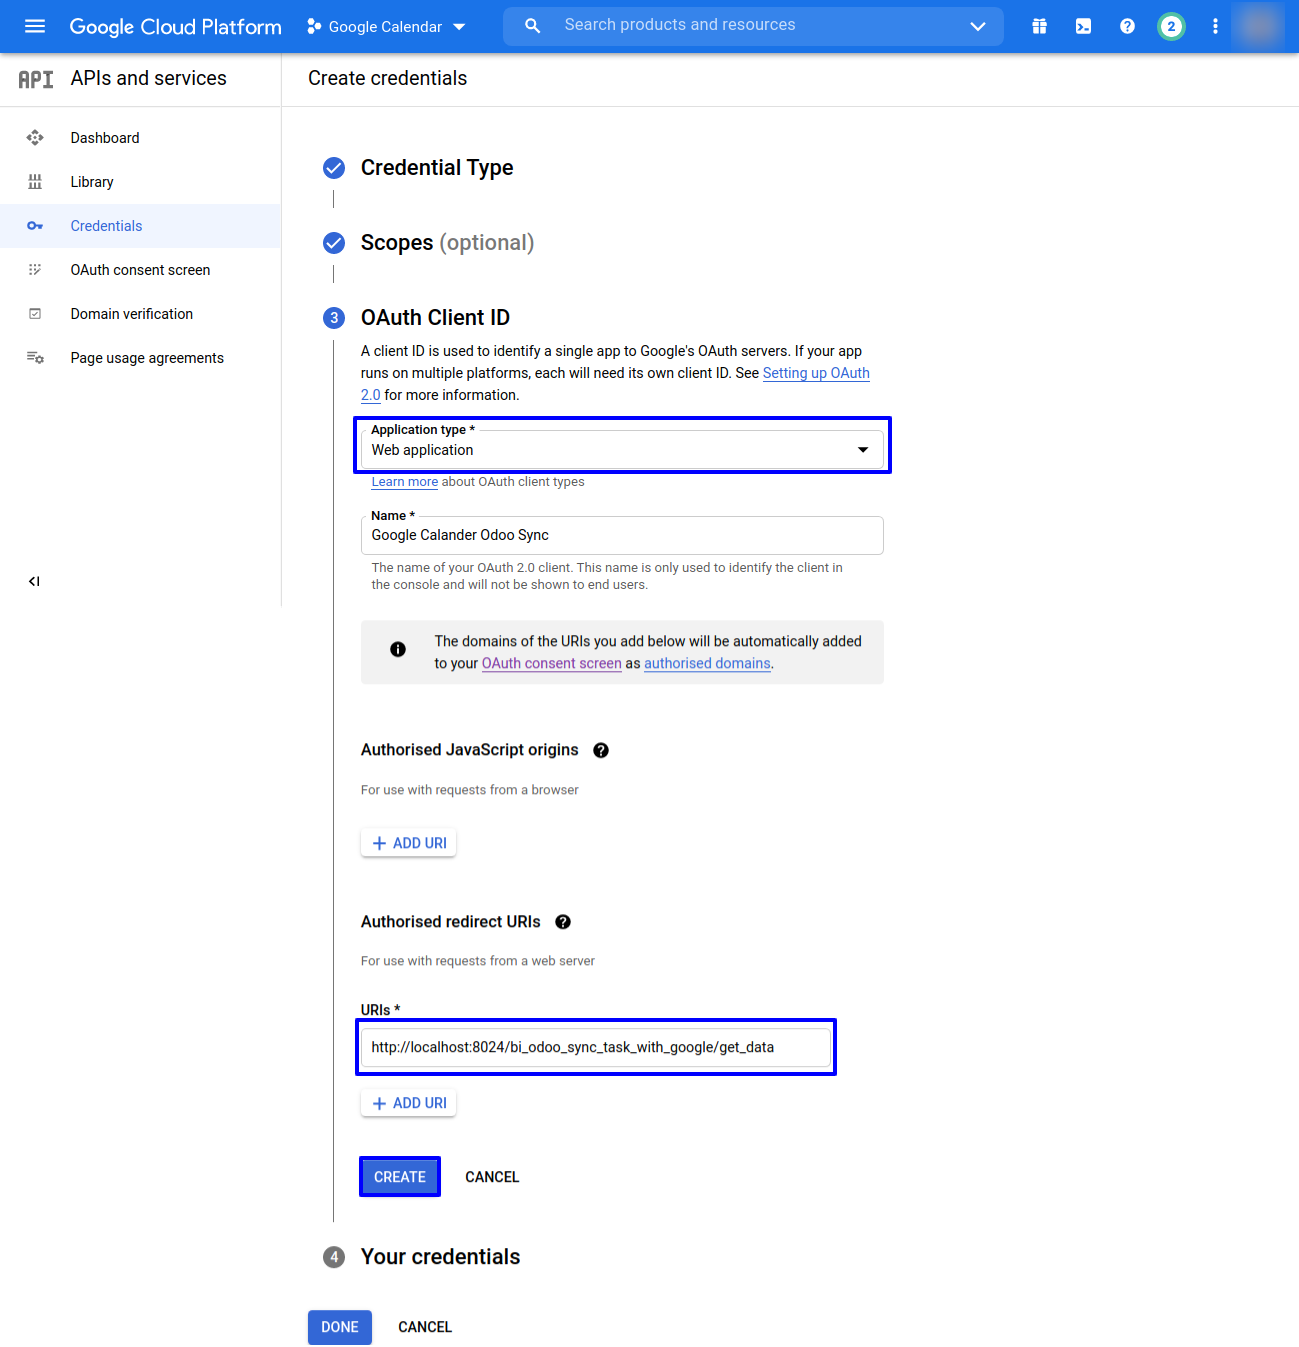Click ADD URI under JavaScript origins
The image size is (1299, 1347).
point(409,843)
